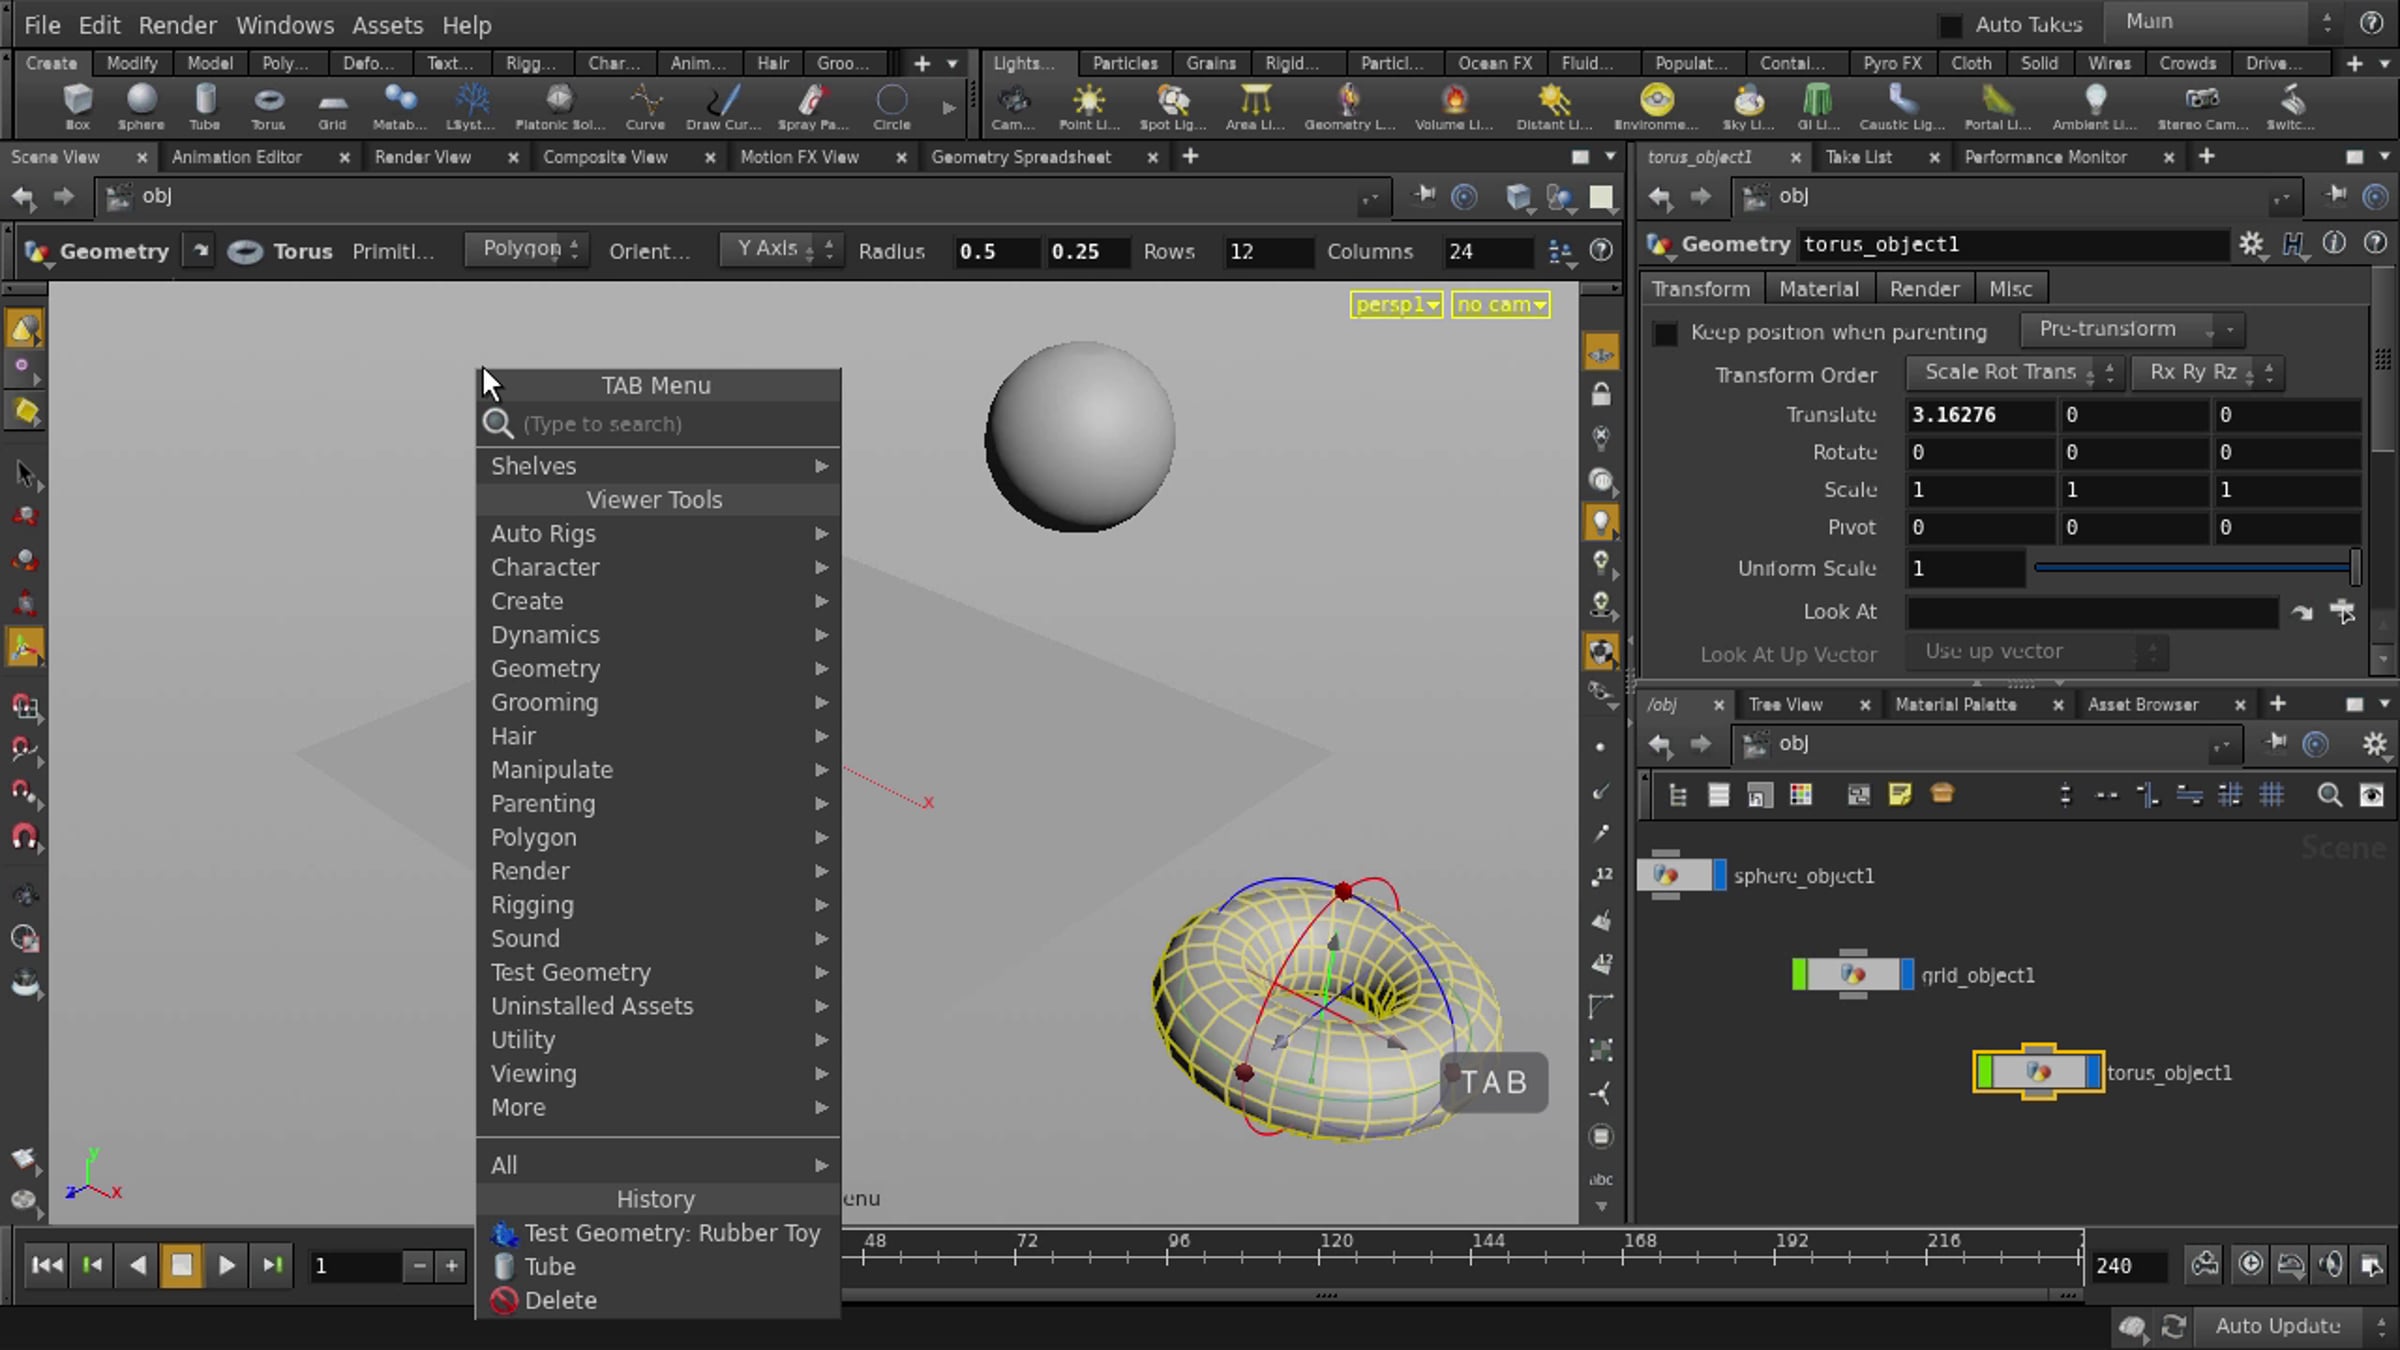Pick the Torus shelf tool
The image size is (2400, 1350).
(x=268, y=107)
